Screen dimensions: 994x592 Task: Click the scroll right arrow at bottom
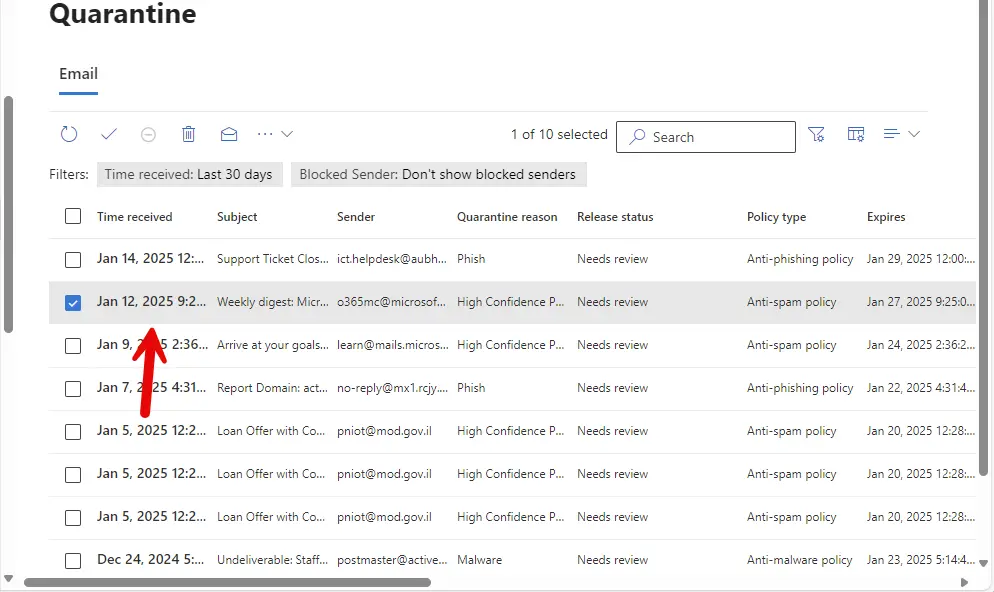964,582
